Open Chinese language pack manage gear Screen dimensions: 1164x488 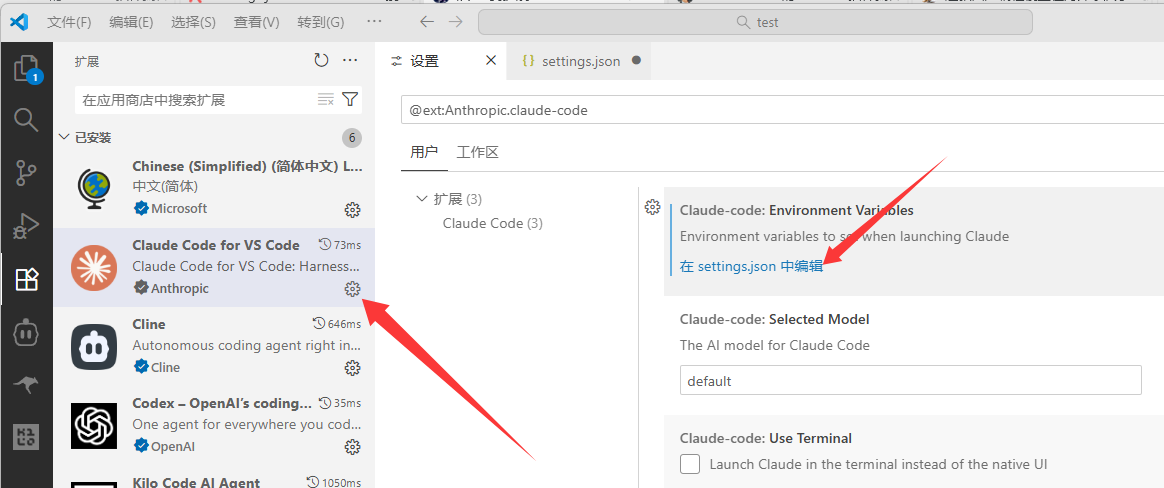coord(353,210)
